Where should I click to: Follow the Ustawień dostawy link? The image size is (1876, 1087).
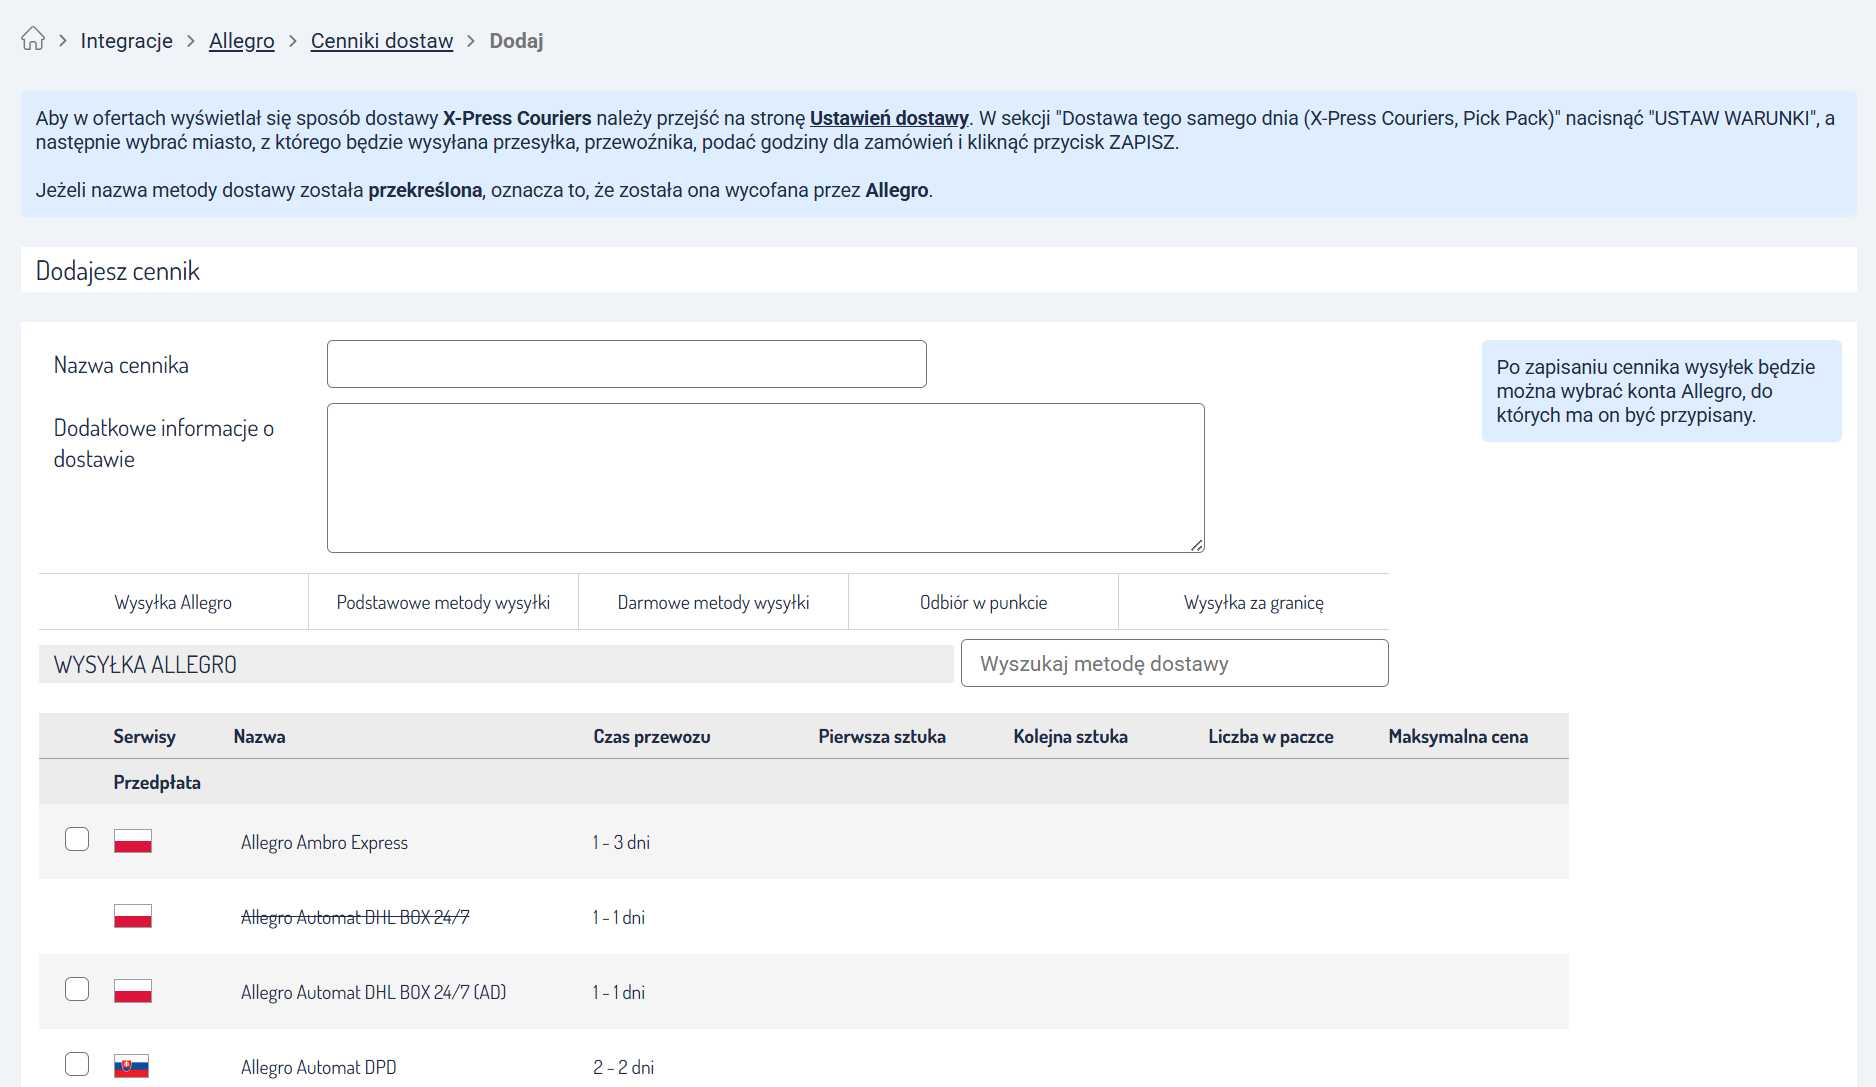(x=889, y=118)
